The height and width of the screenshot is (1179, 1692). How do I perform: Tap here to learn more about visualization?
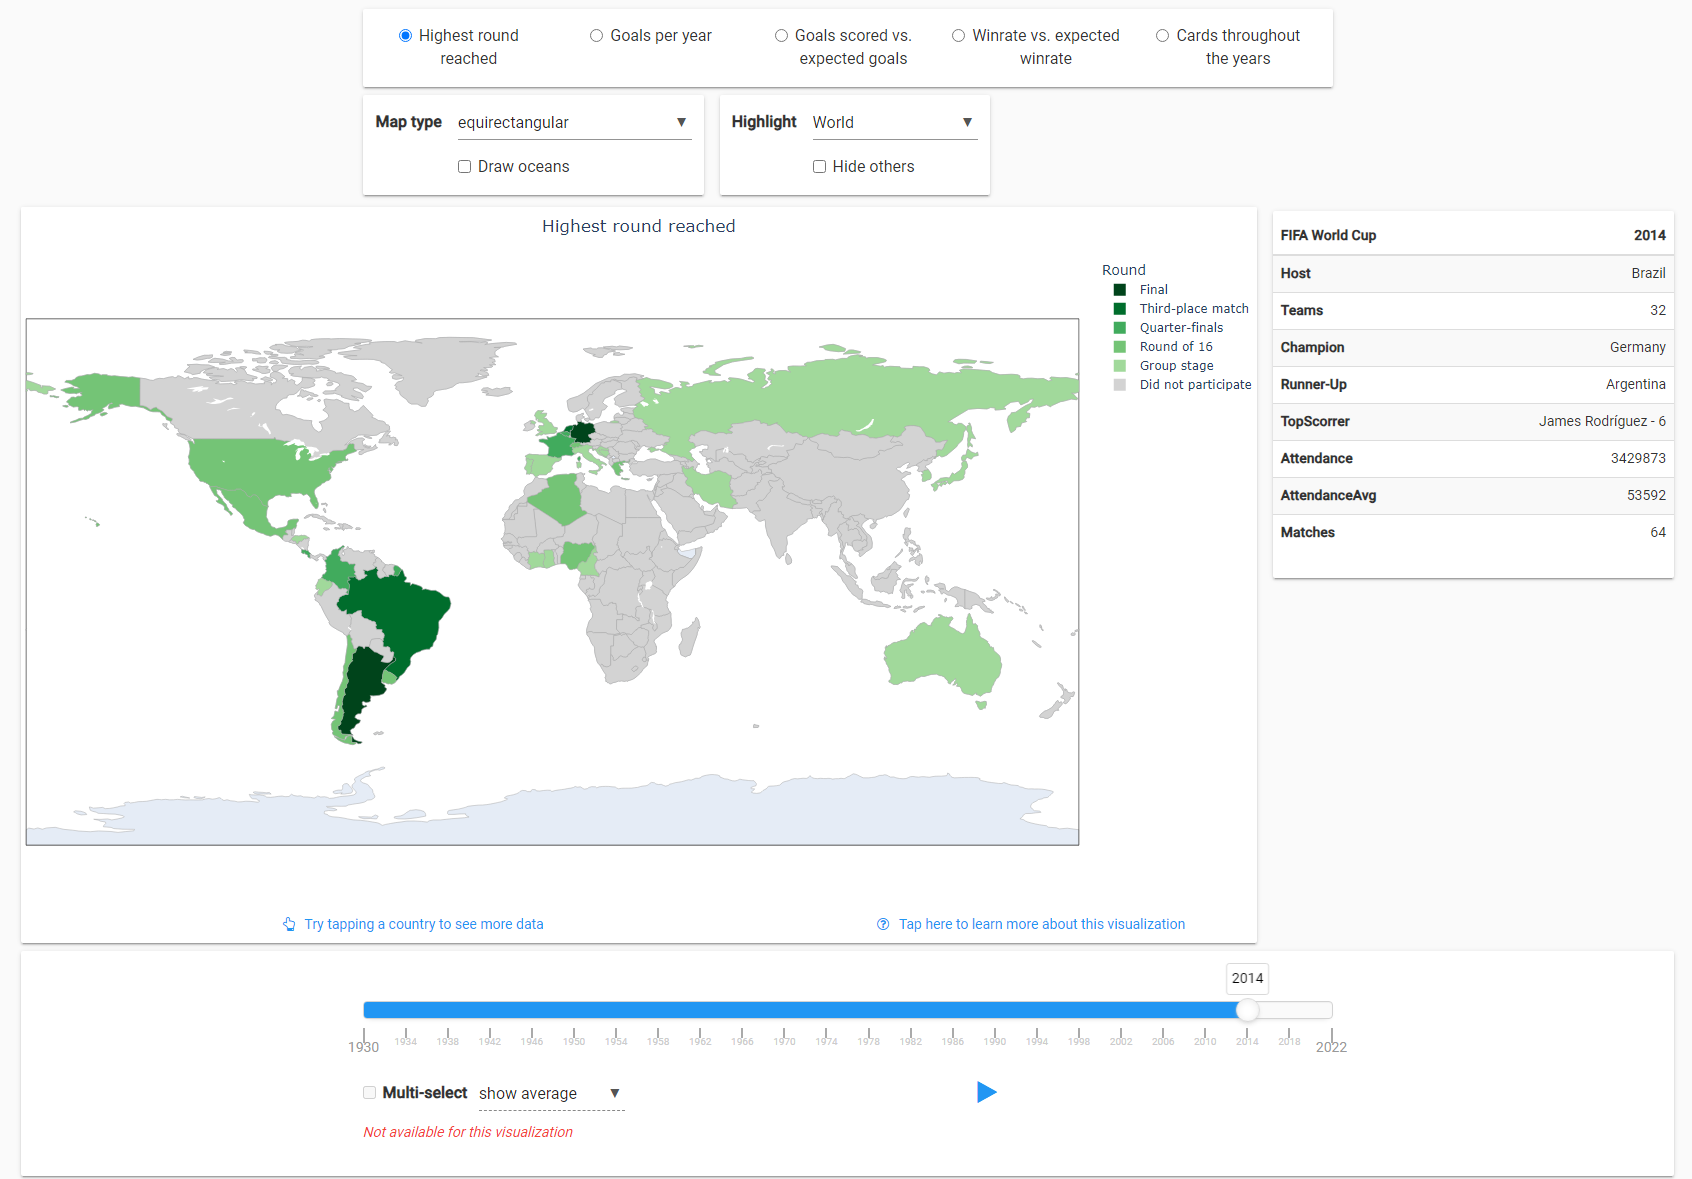1041,924
